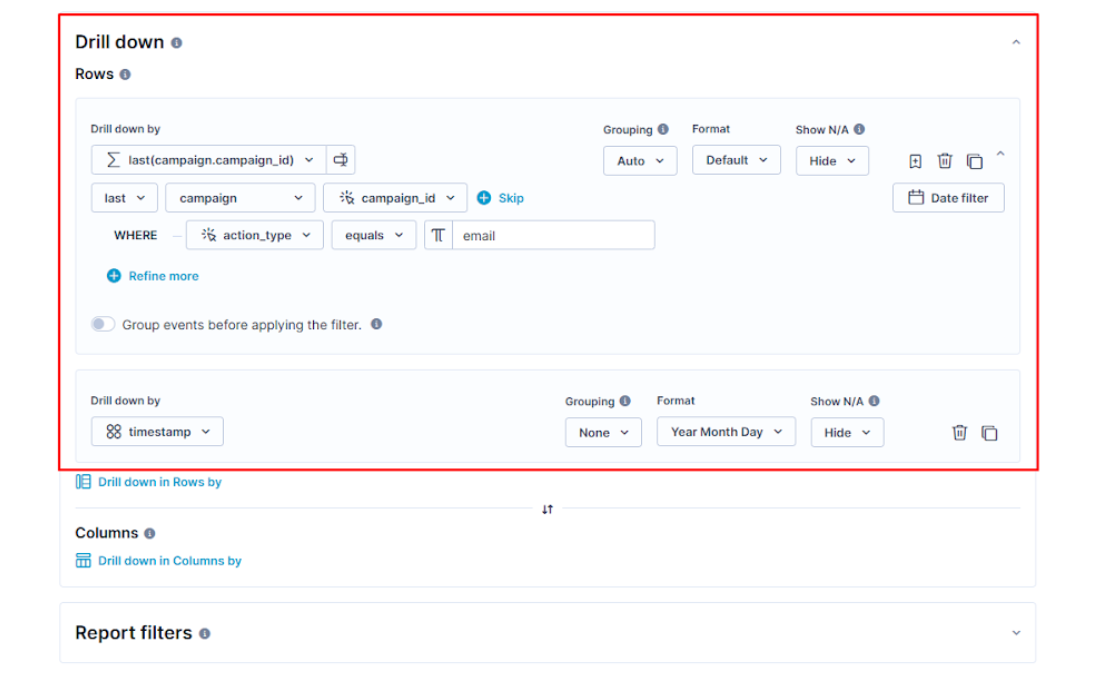Enable Group events before applying the filter
This screenshot has width=1101, height=673.
coord(103,324)
